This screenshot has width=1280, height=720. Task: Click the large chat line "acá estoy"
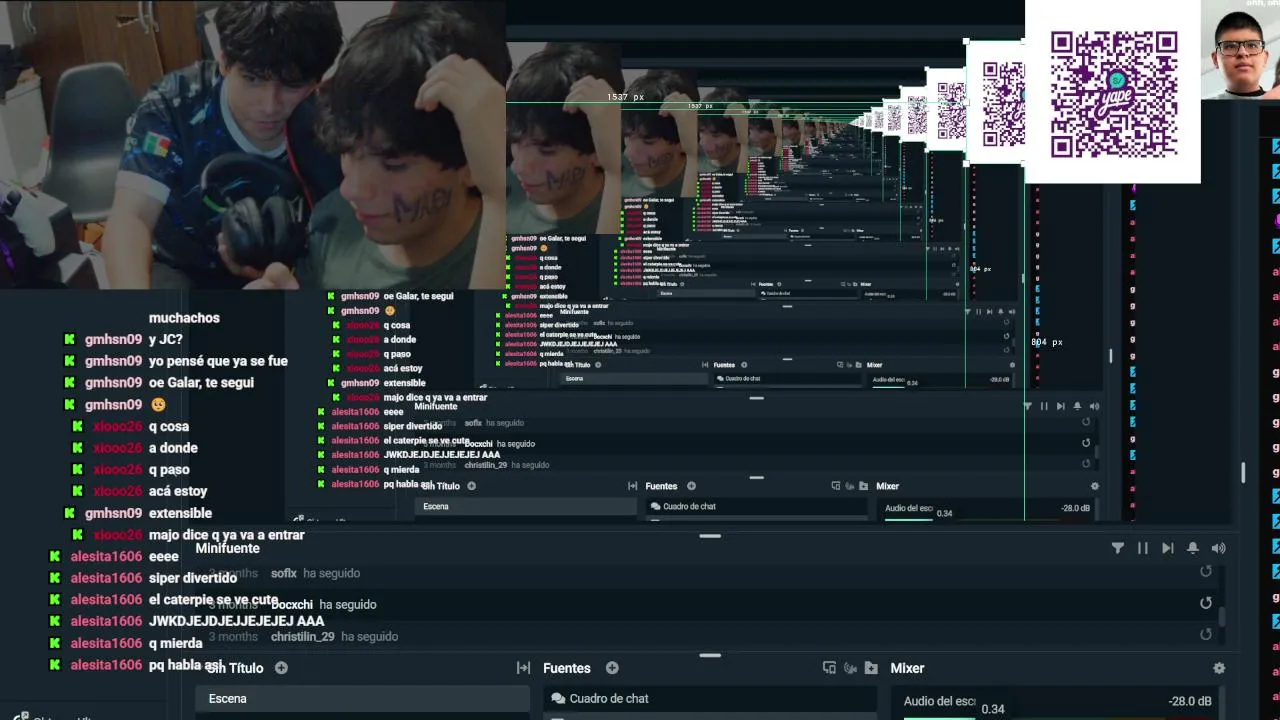pos(178,491)
